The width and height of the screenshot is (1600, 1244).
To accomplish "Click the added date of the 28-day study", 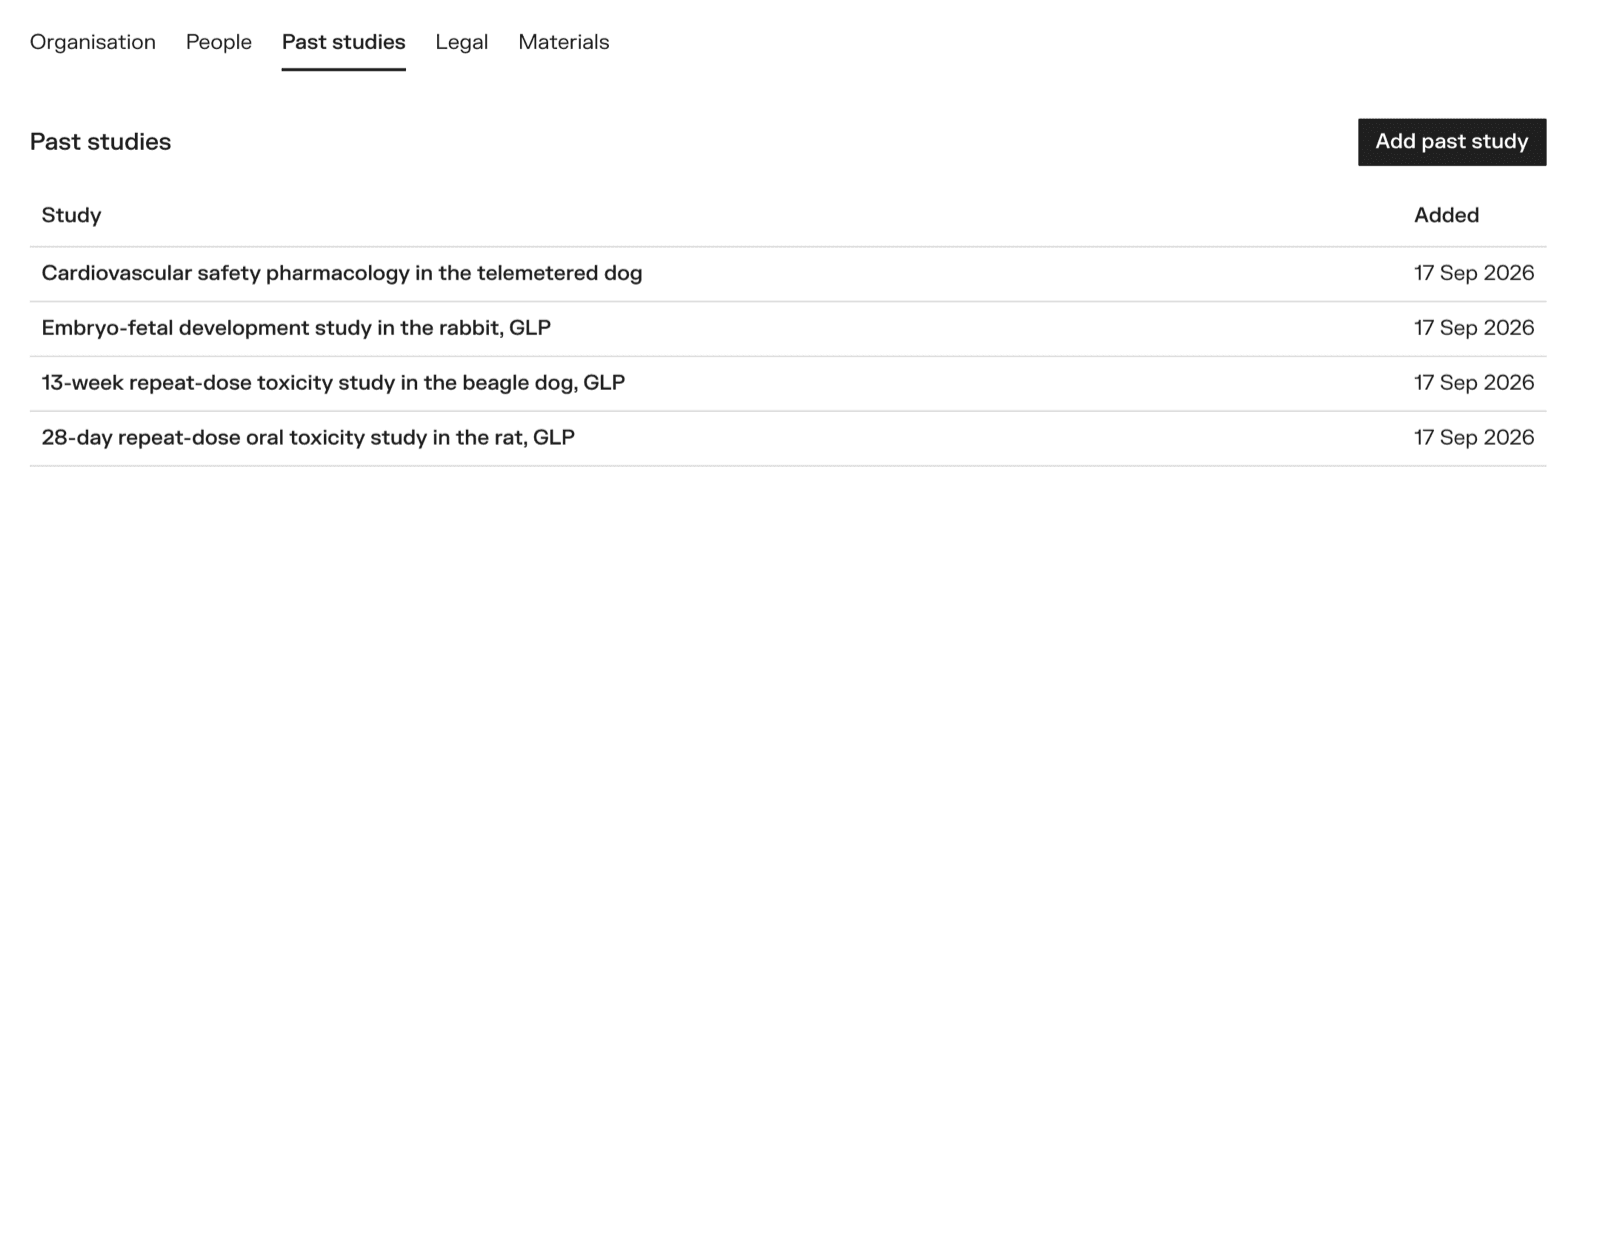I will [x=1474, y=438].
